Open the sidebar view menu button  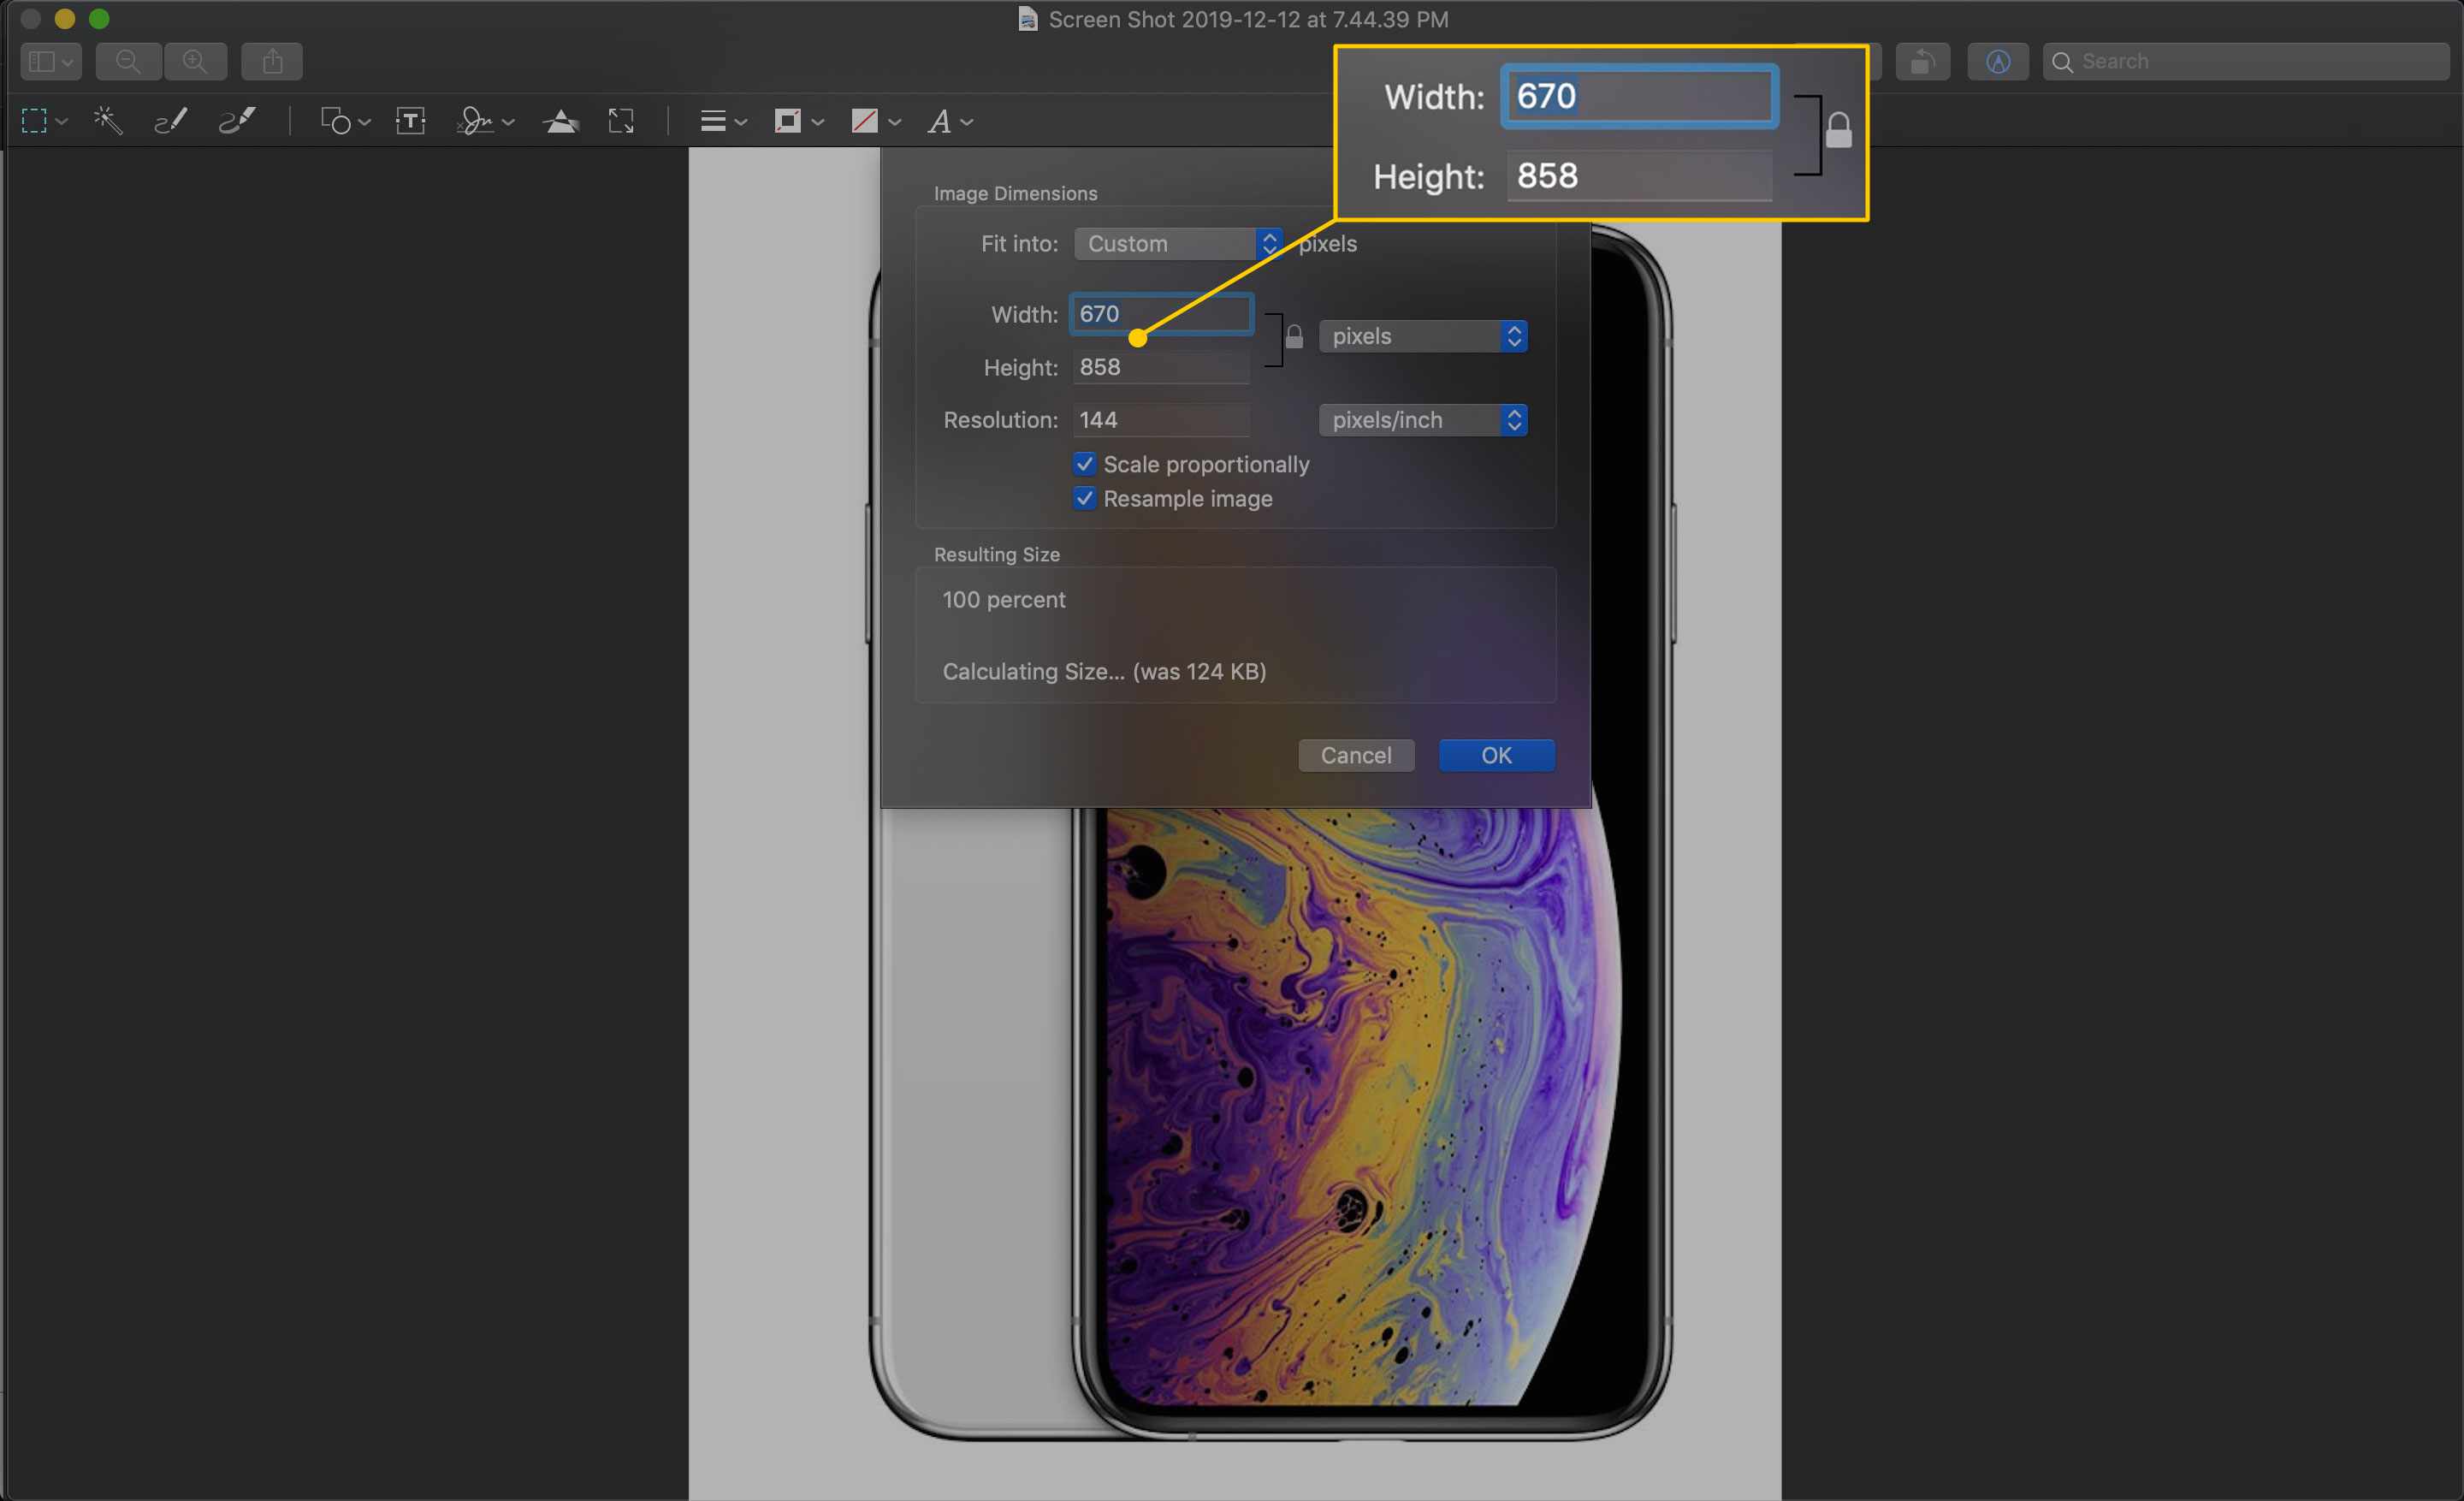pos(51,62)
